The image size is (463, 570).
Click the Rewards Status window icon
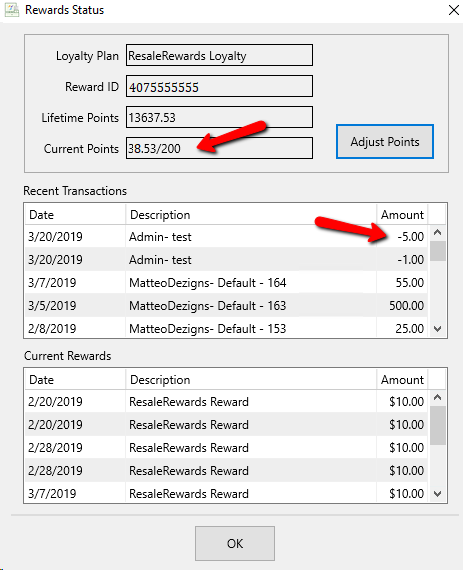(12, 10)
